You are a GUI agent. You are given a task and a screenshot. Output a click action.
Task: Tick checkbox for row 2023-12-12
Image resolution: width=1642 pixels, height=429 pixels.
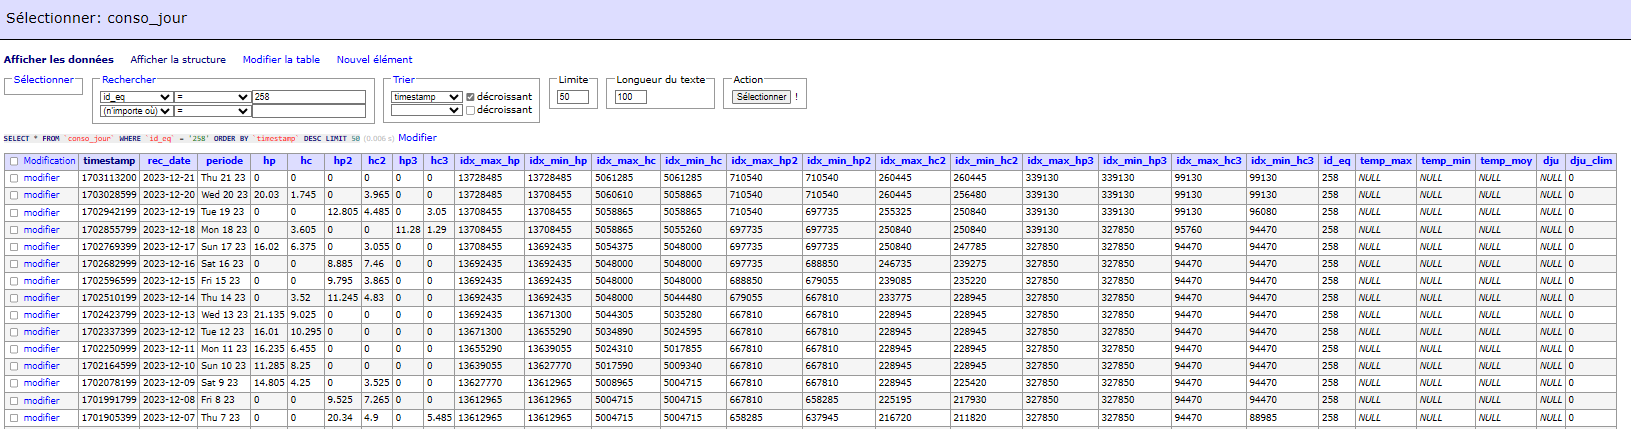coord(14,332)
